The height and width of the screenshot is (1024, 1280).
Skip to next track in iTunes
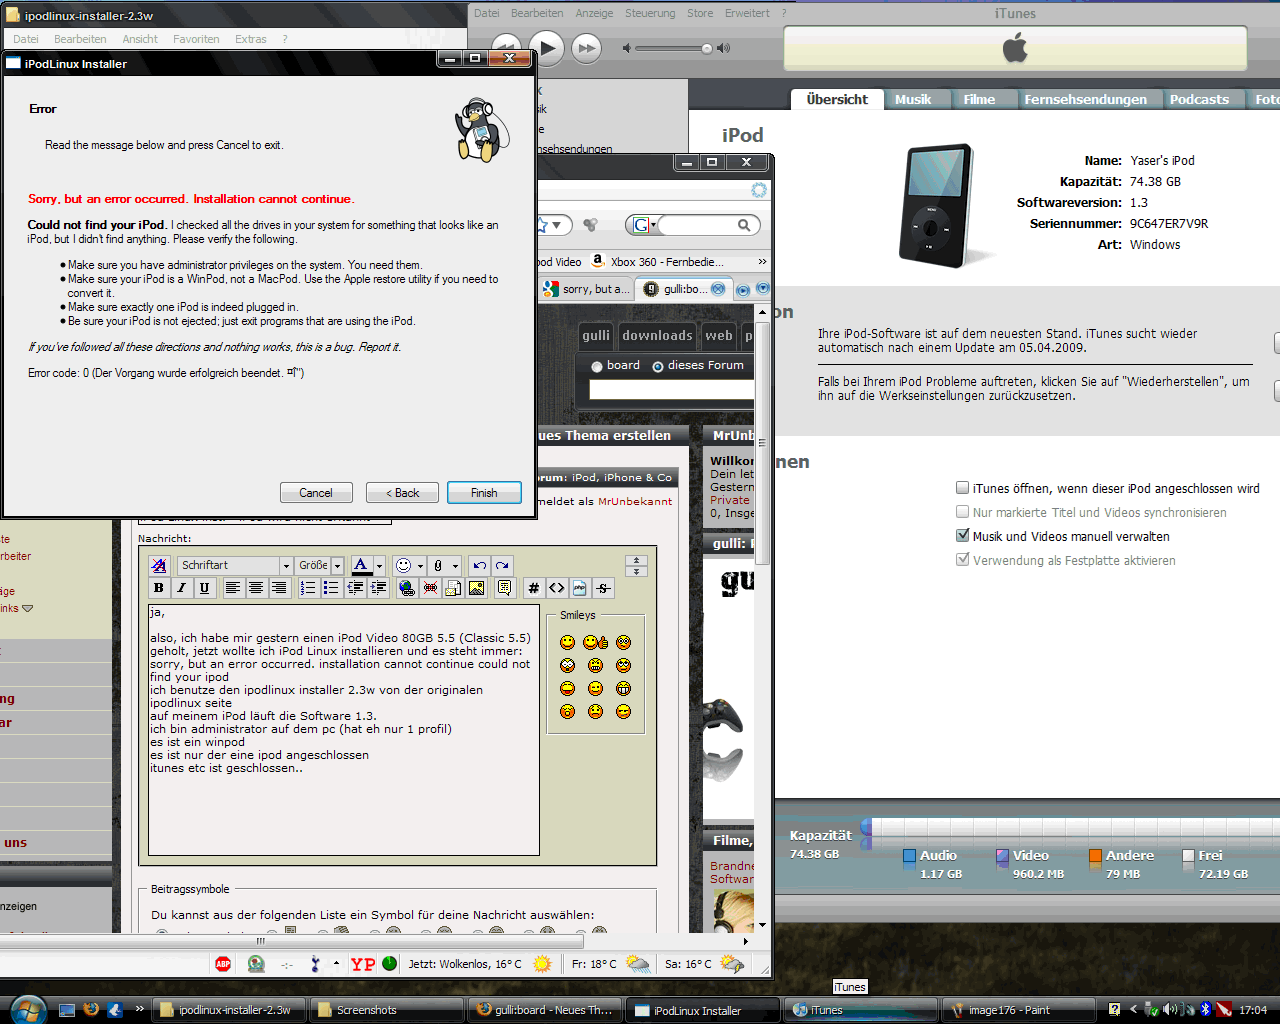click(587, 47)
